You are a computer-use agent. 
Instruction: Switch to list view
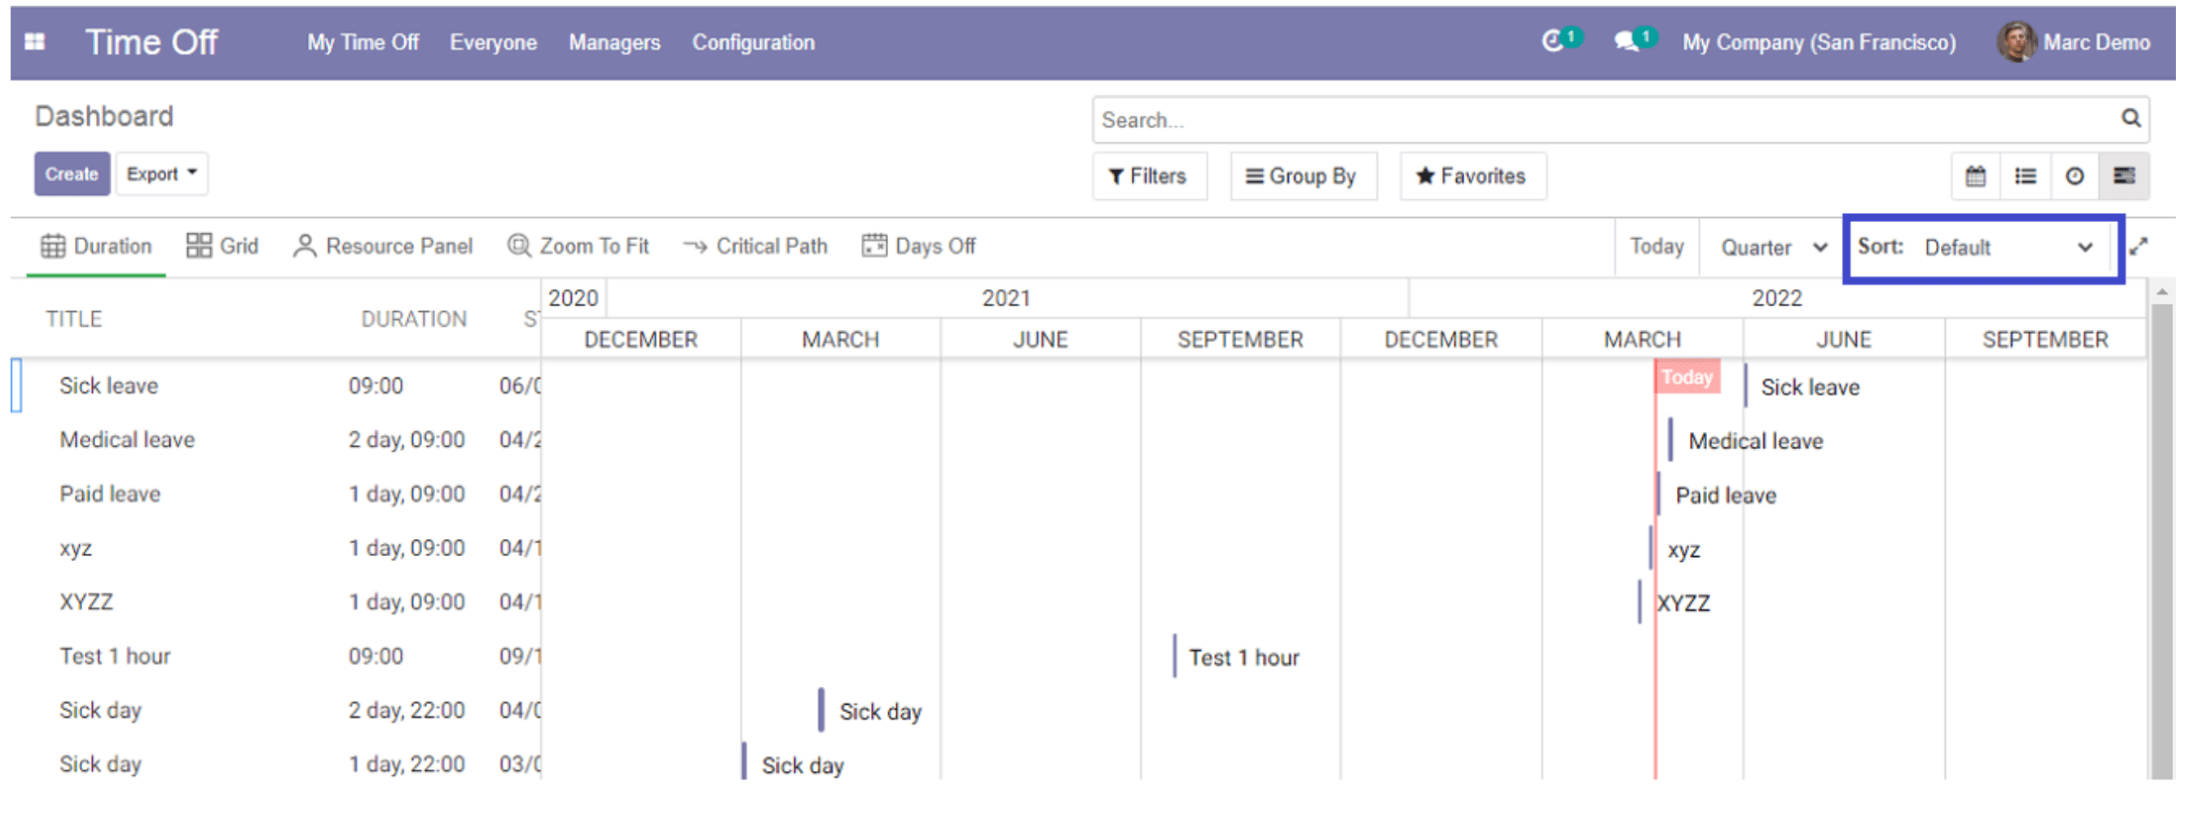pyautogui.click(x=2025, y=177)
